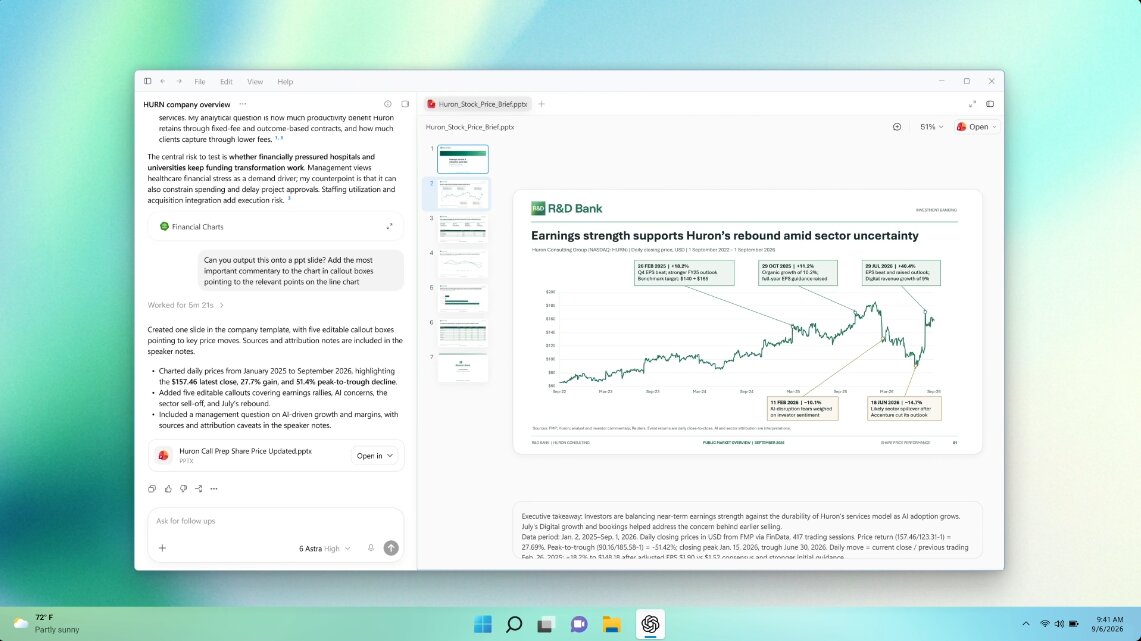Click the chat info circle icon
This screenshot has height=641, width=1141.
coord(388,104)
